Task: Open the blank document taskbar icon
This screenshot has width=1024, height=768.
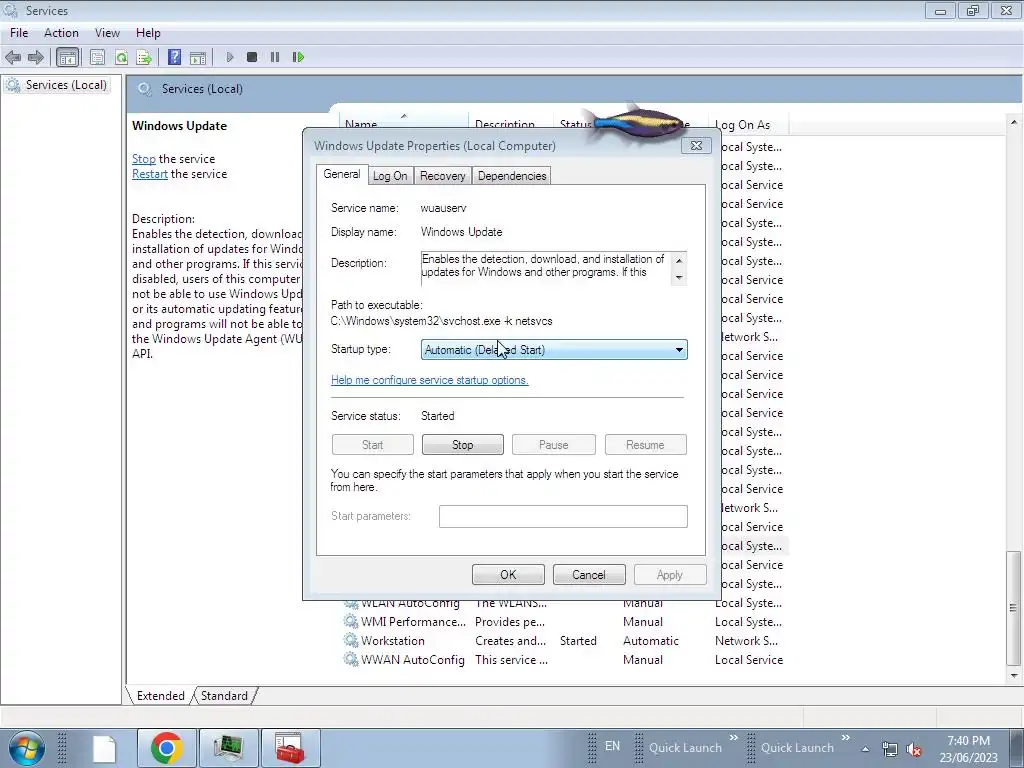Action: point(104,748)
